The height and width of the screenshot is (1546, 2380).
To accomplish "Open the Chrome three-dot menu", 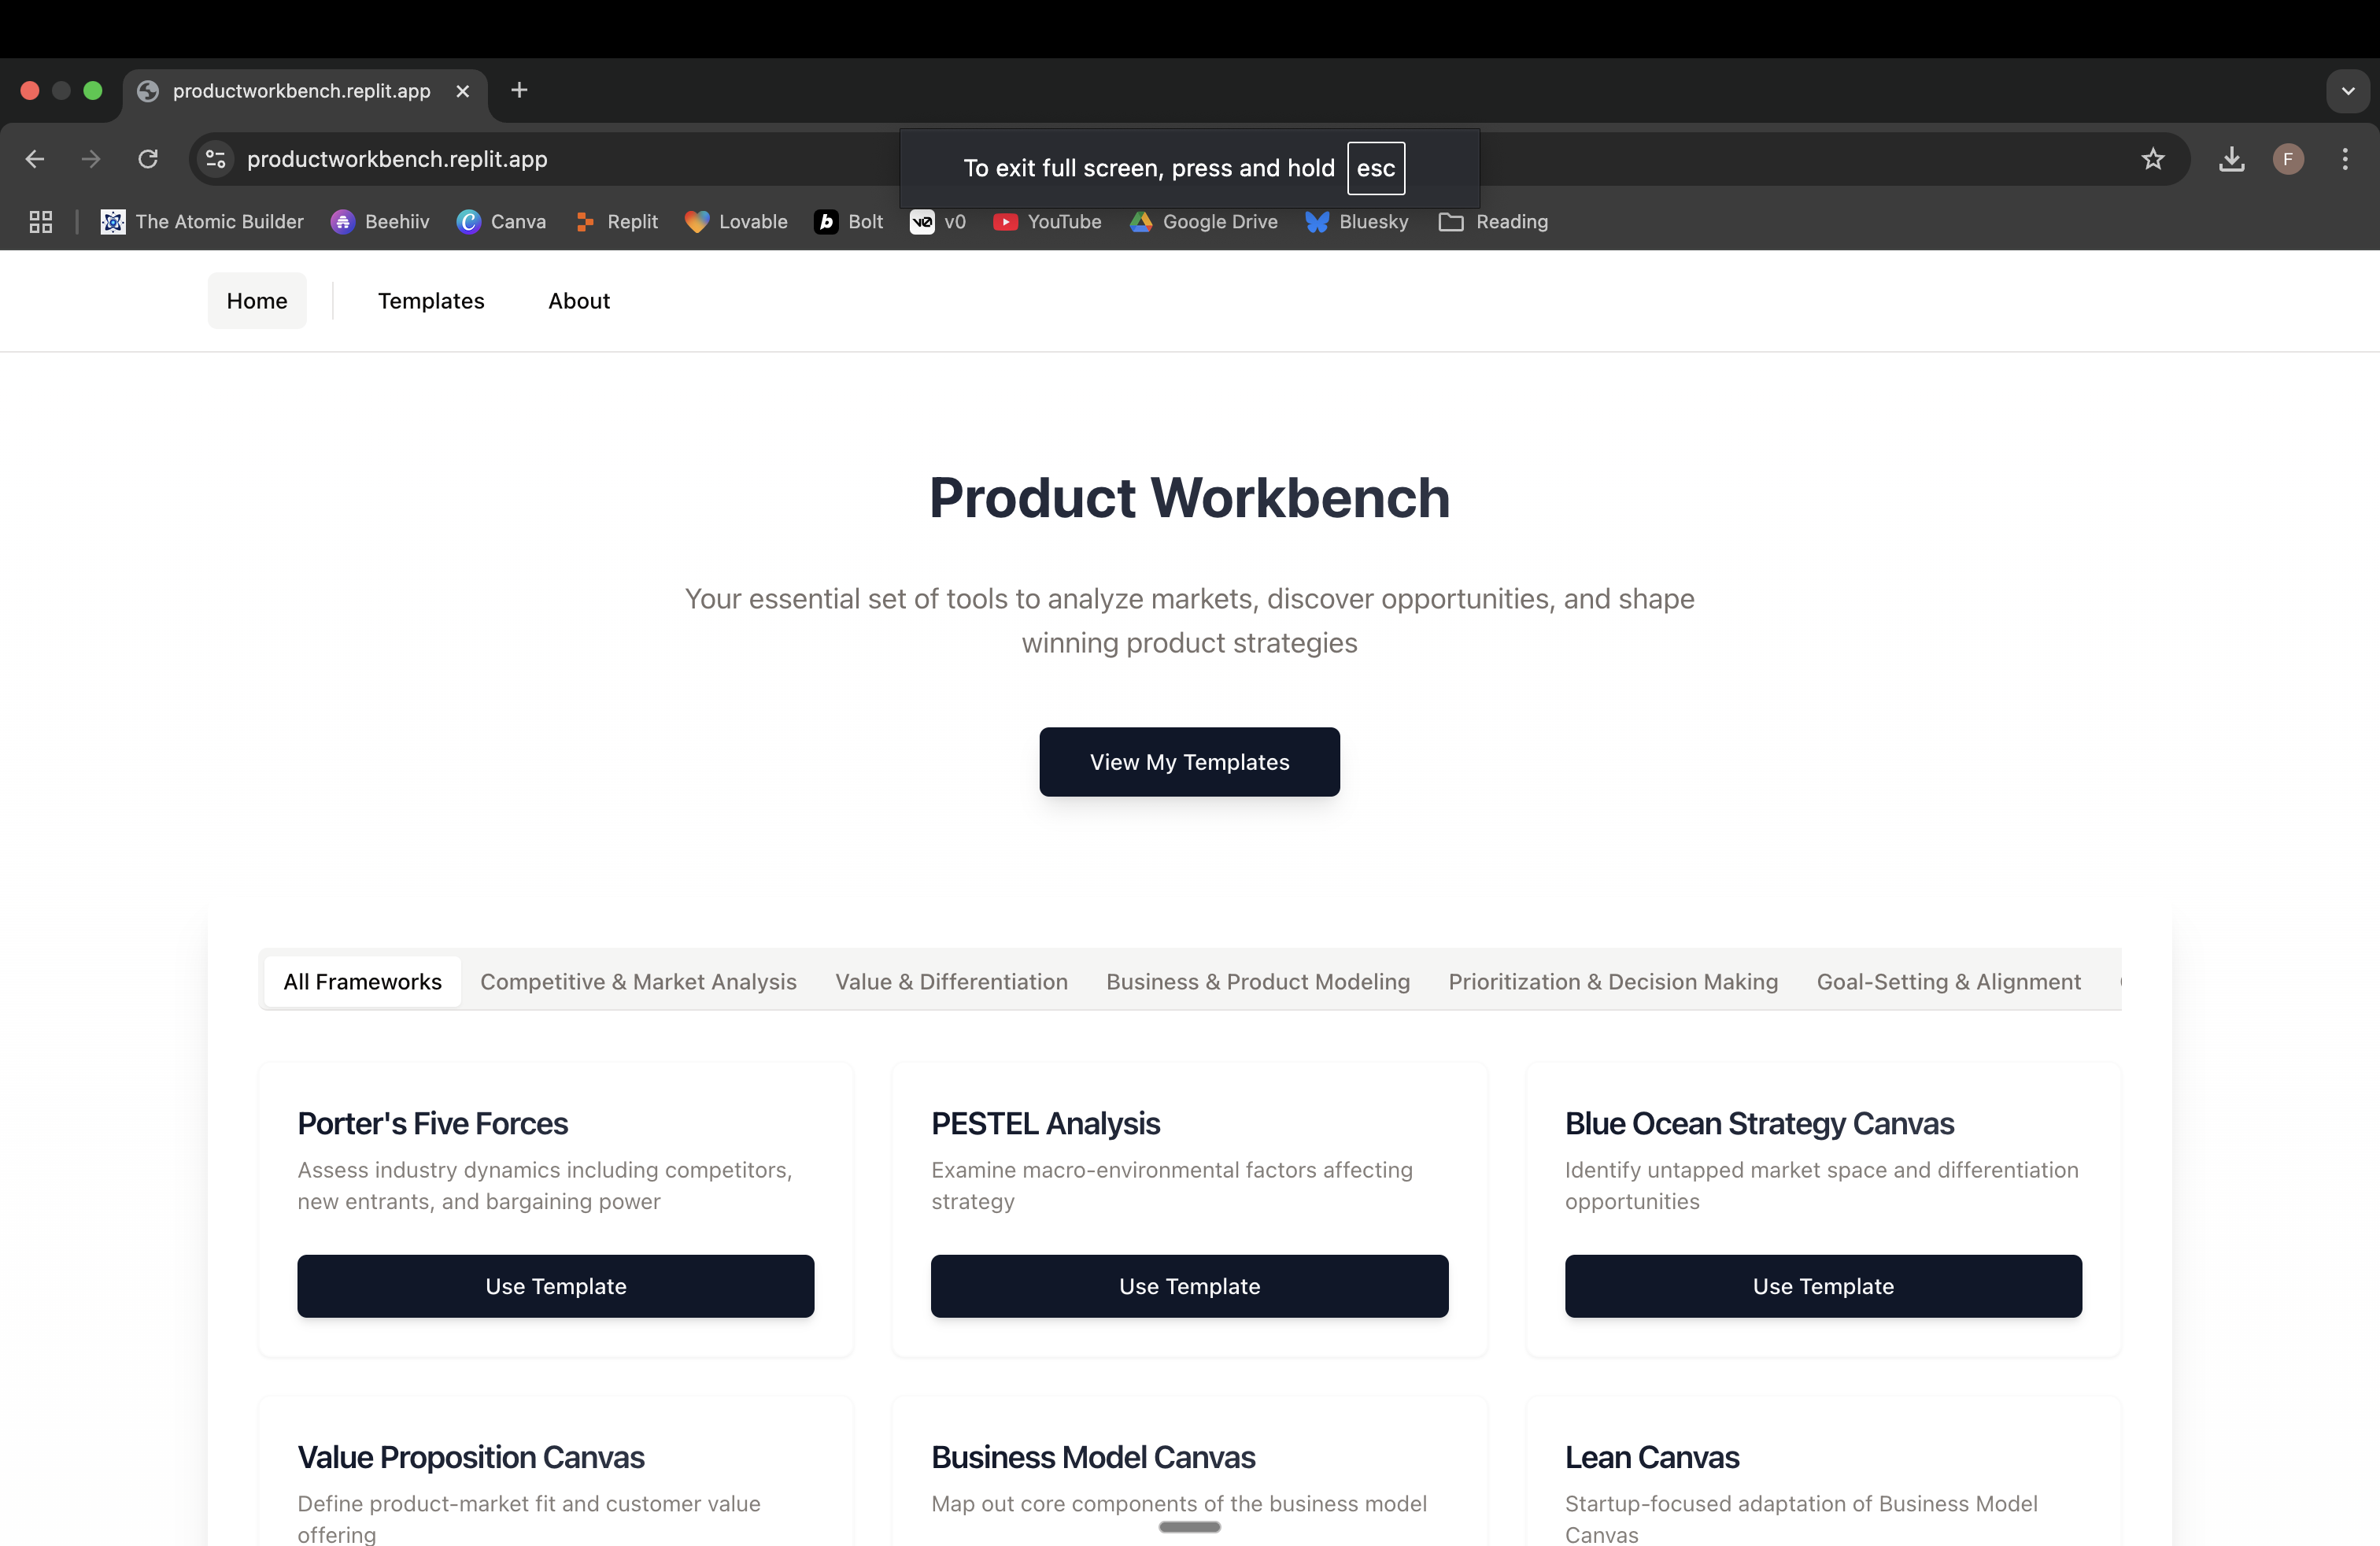I will point(2344,159).
